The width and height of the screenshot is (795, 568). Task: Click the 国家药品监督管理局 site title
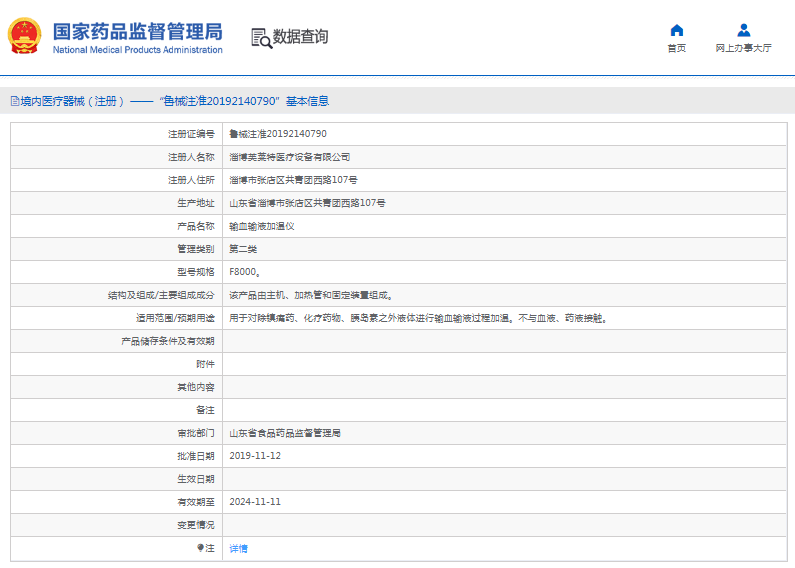(137, 30)
